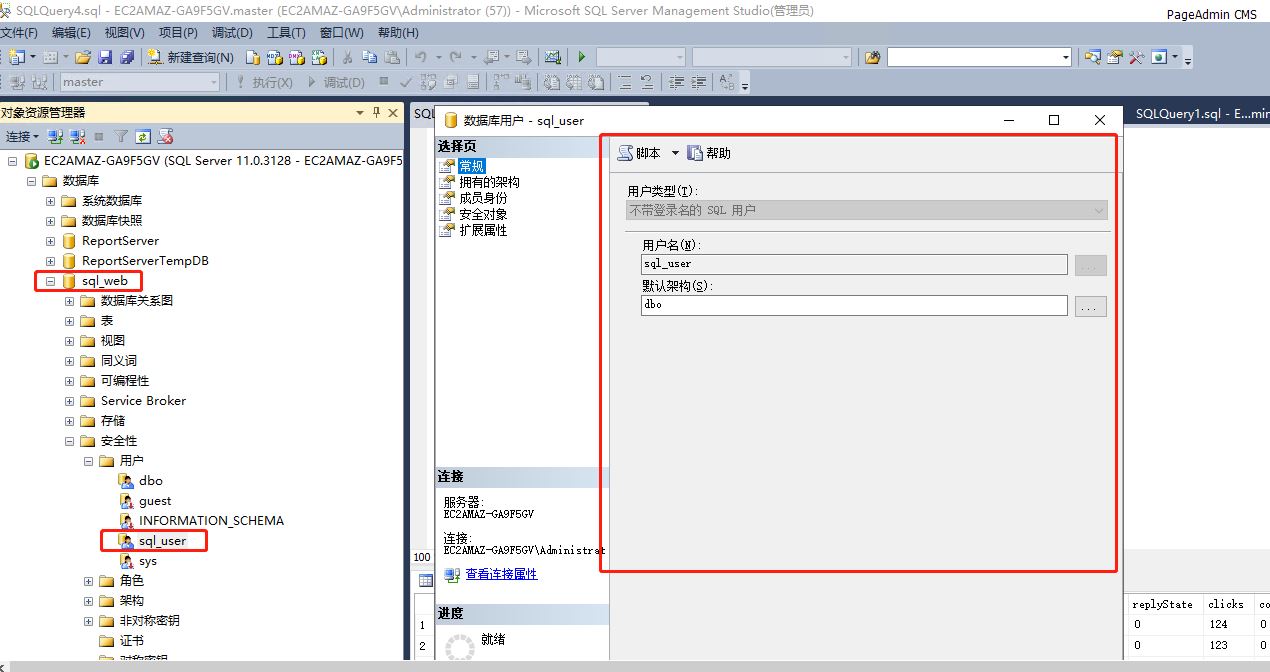
Task: Click the Cut scissors icon
Action: 348,58
